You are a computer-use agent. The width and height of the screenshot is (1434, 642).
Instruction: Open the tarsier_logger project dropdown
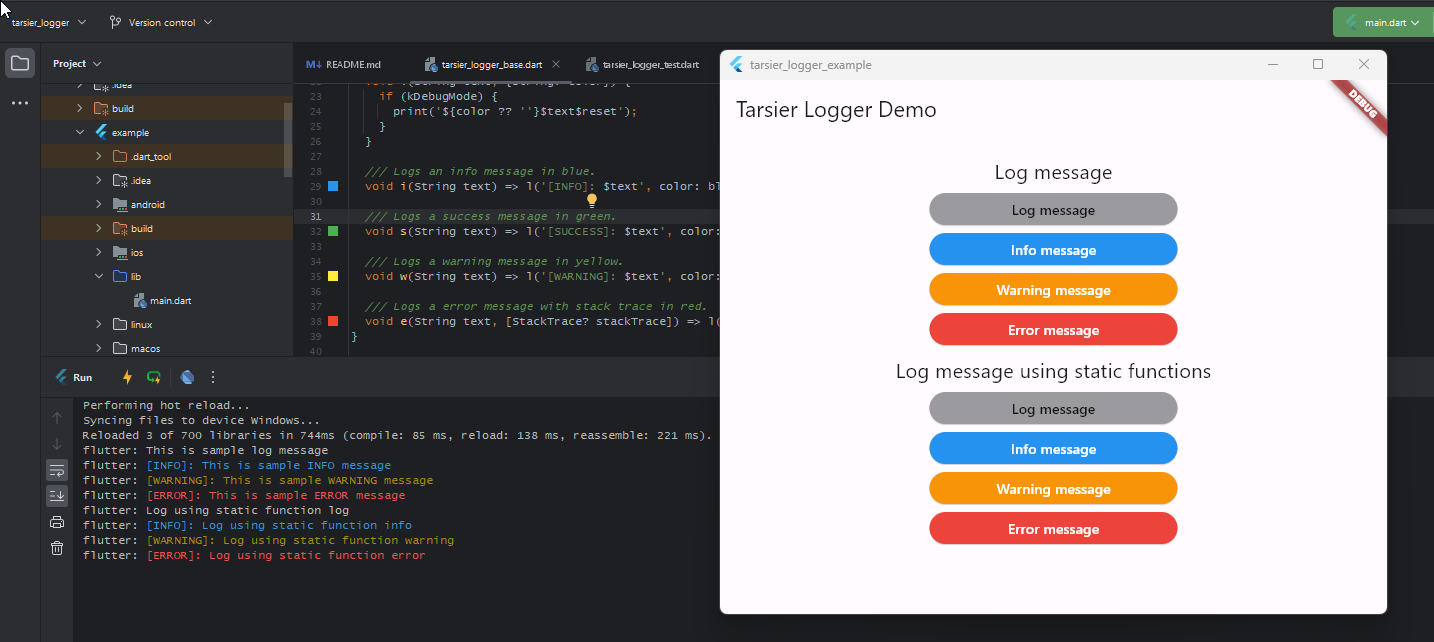click(48, 22)
